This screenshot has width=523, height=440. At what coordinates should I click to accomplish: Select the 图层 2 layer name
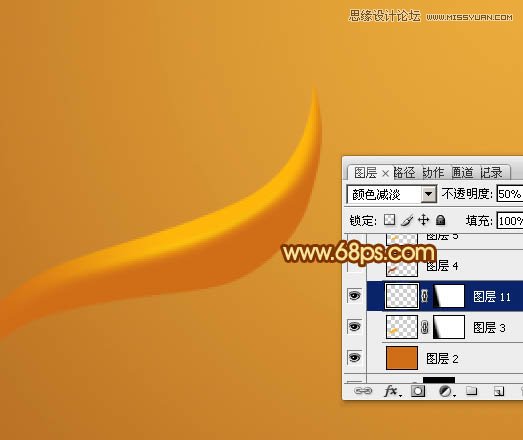pos(442,359)
